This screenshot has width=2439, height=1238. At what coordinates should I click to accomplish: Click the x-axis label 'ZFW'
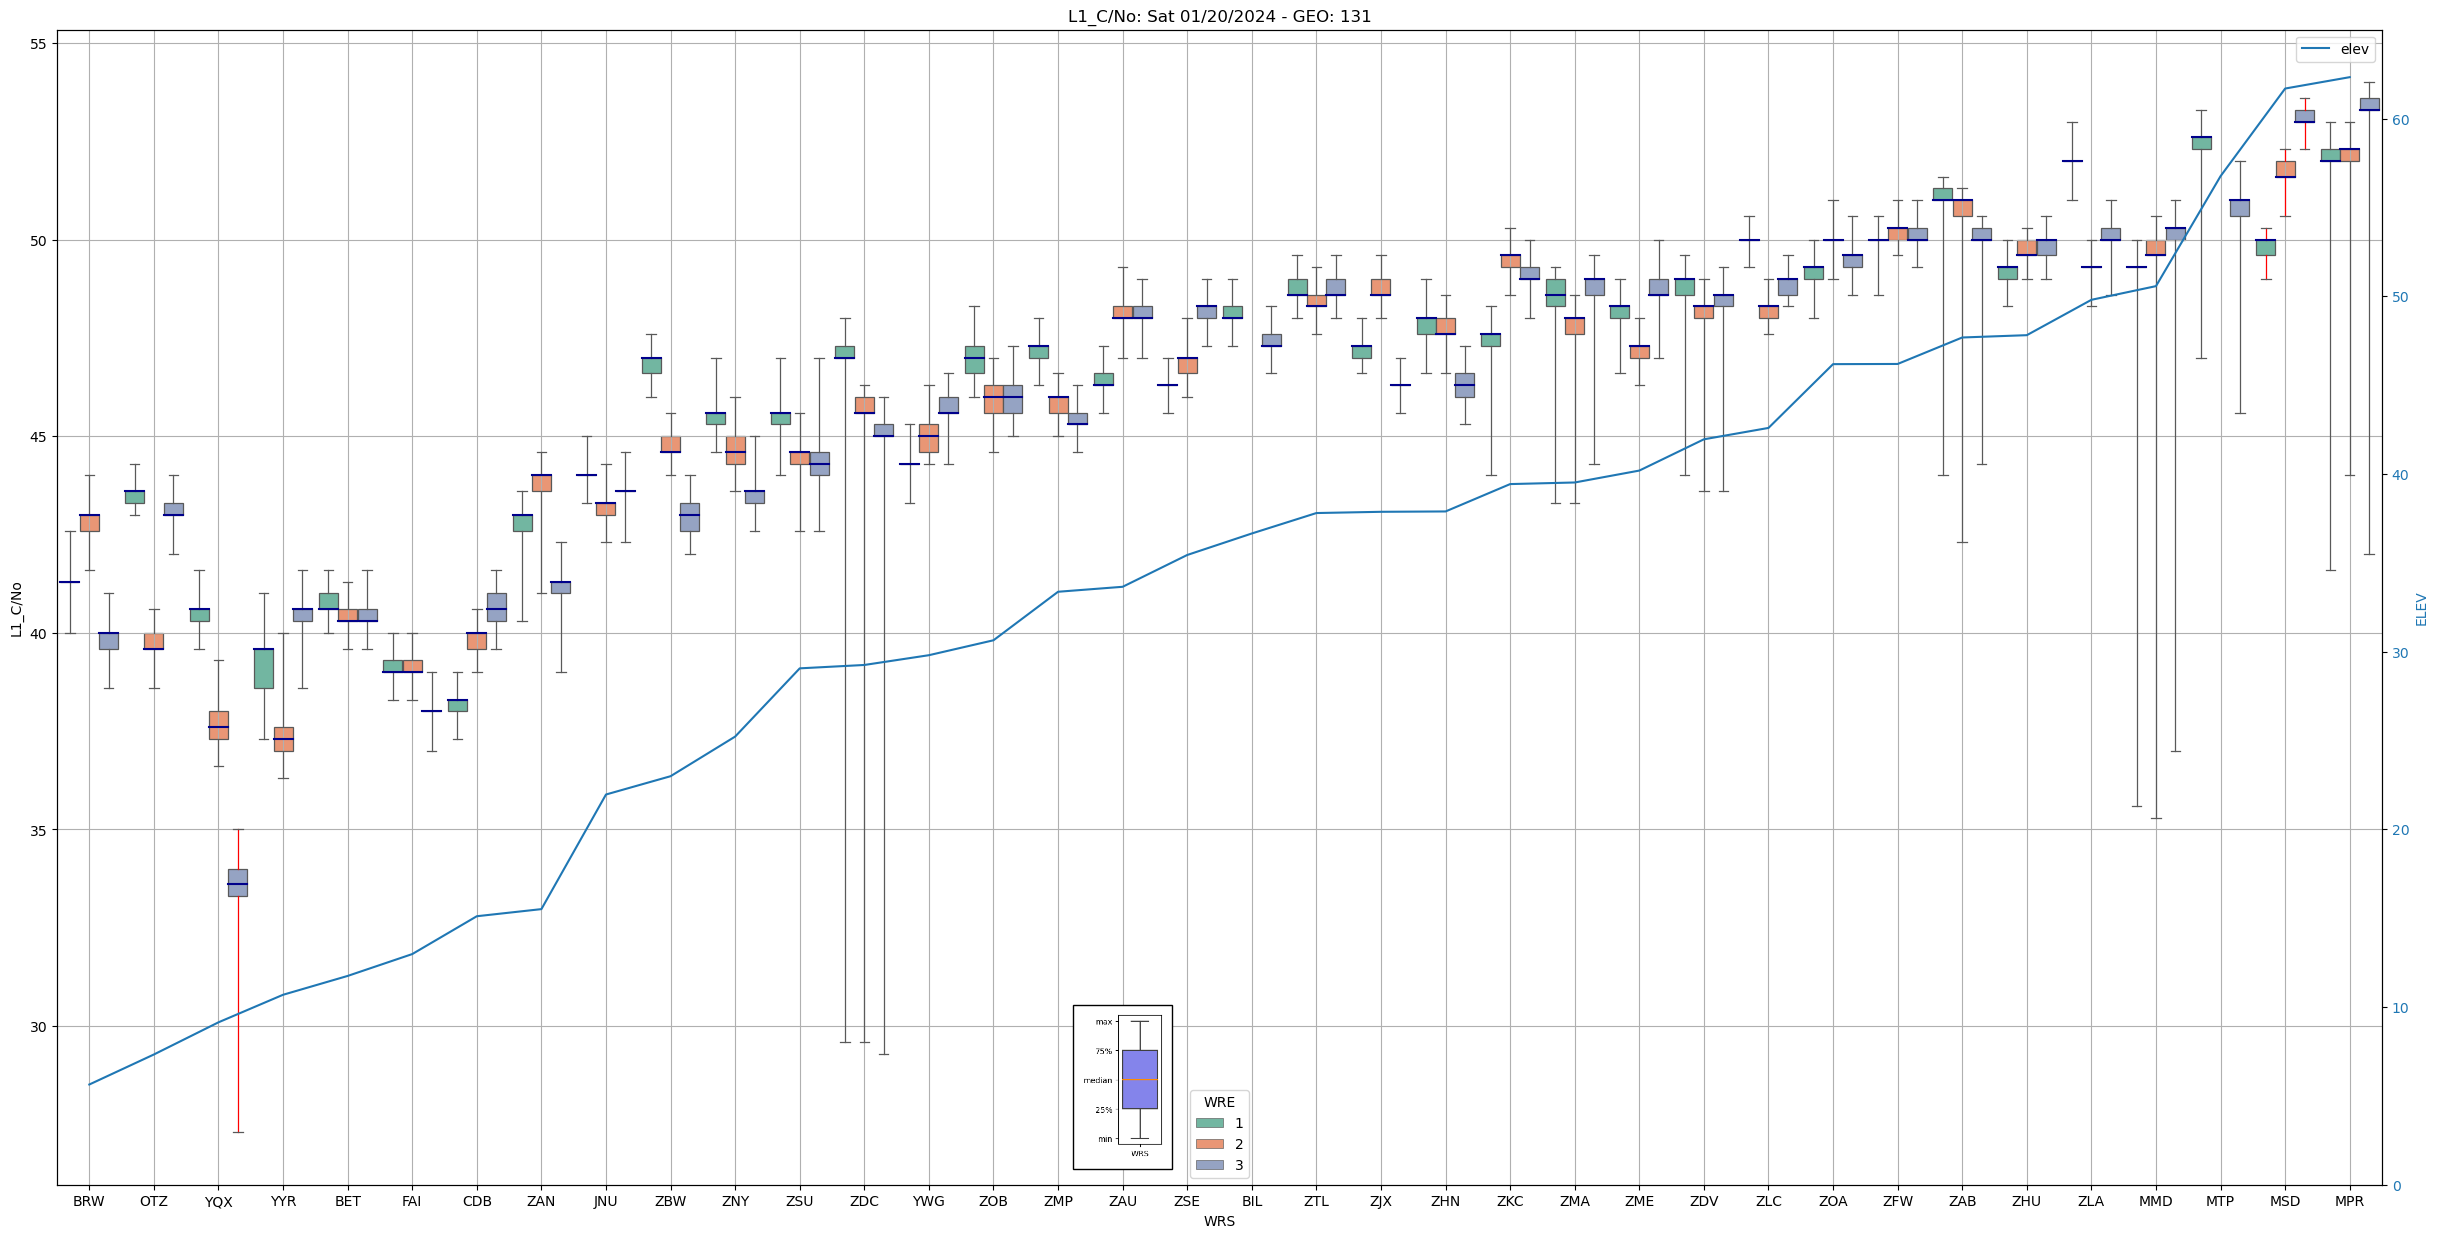pyautogui.click(x=1898, y=1201)
